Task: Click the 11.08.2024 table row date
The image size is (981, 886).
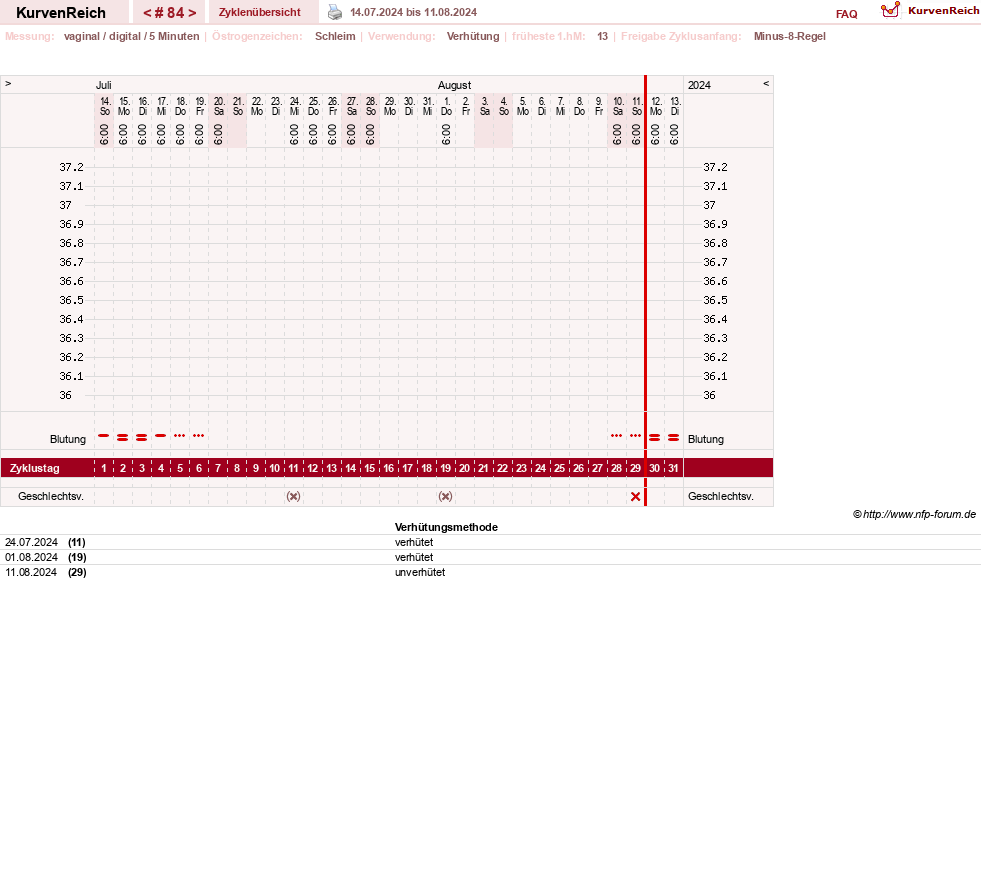Action: pos(31,573)
